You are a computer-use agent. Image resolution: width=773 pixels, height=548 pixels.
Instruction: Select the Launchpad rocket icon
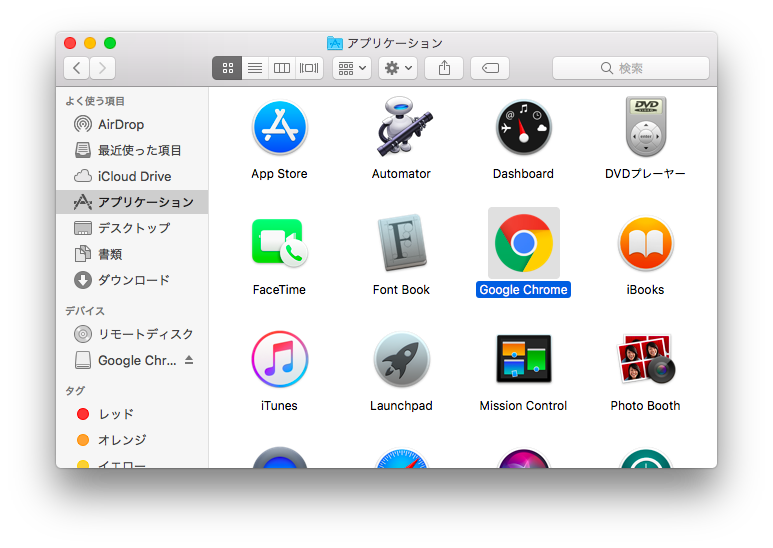click(402, 359)
